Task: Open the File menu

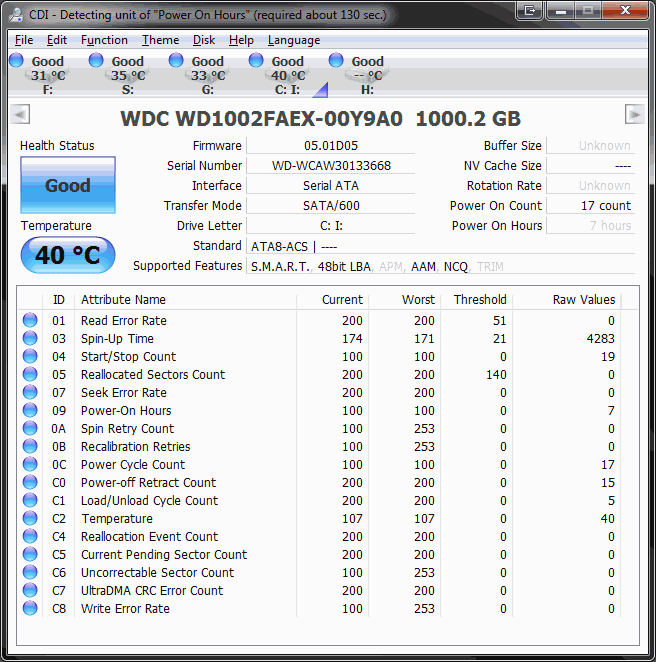Action: click(24, 40)
